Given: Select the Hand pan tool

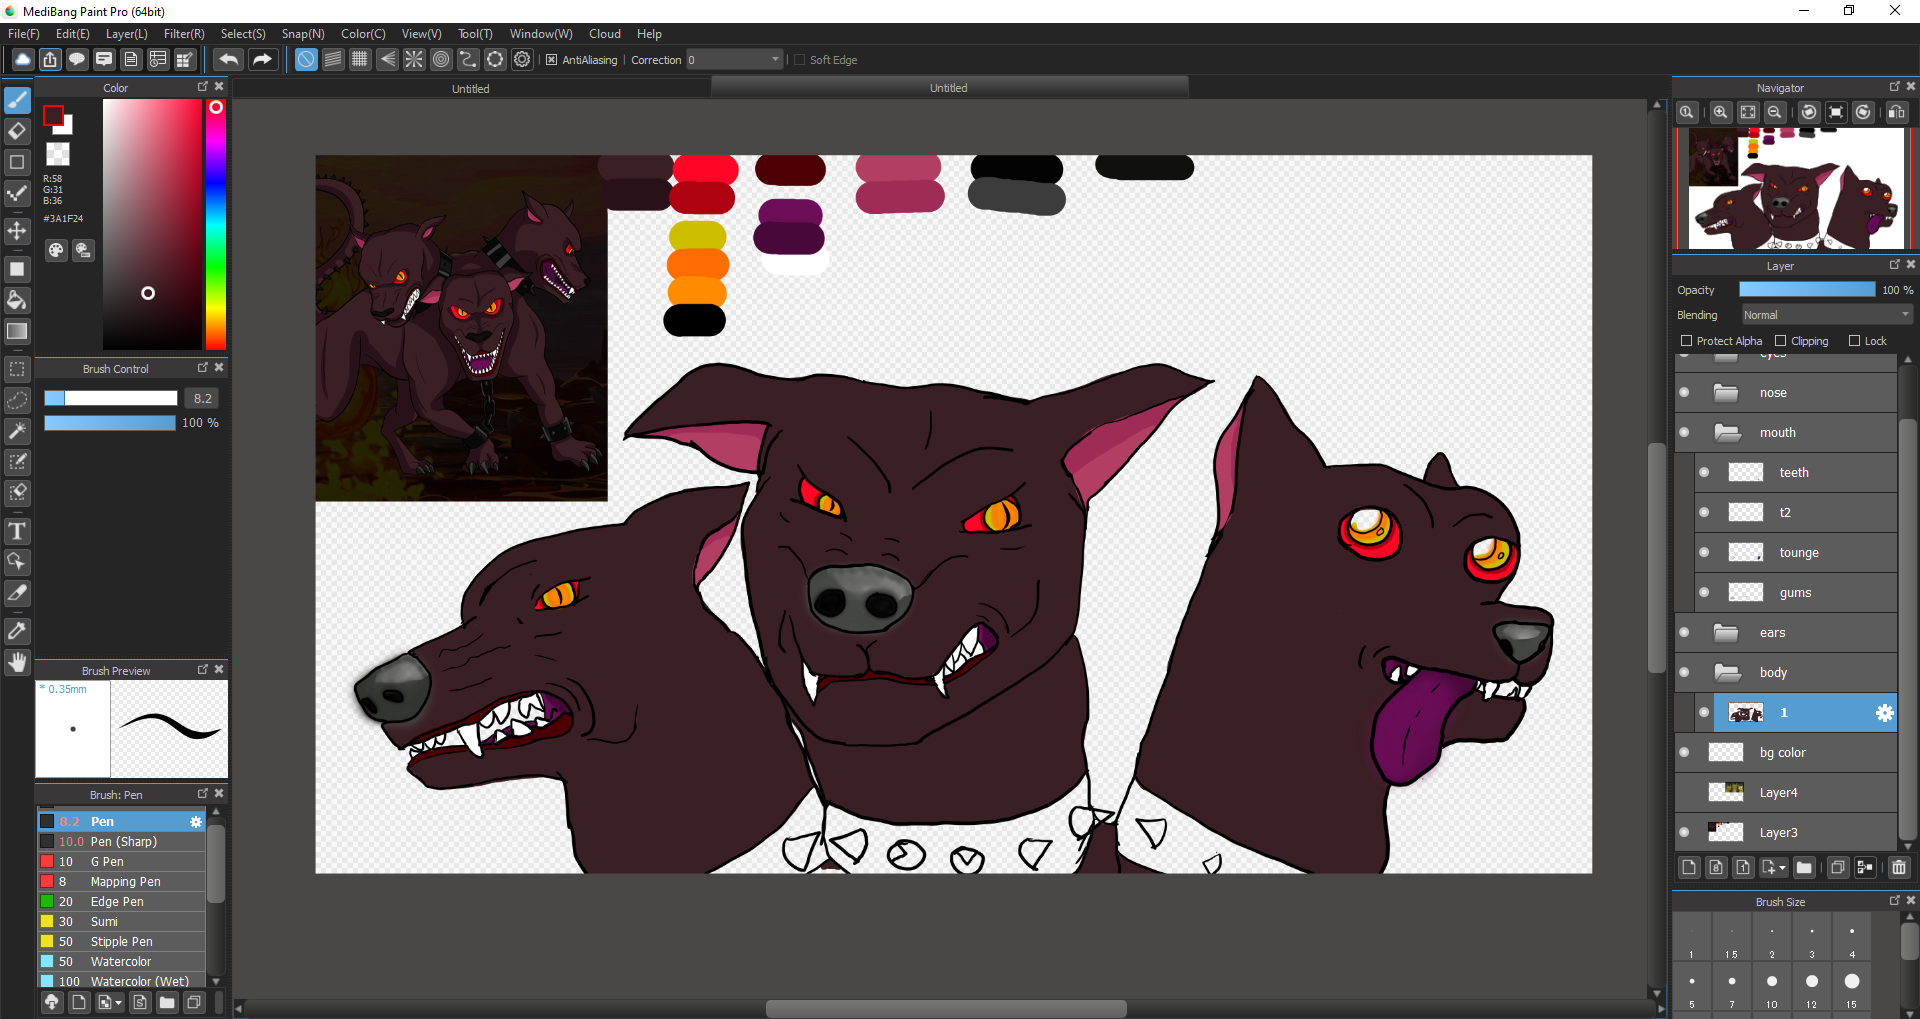Looking at the screenshot, I should (x=17, y=662).
